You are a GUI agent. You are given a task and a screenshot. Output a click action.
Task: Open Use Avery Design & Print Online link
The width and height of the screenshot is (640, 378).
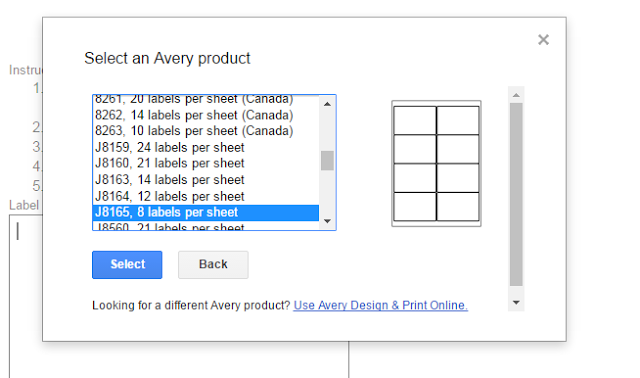[380, 305]
